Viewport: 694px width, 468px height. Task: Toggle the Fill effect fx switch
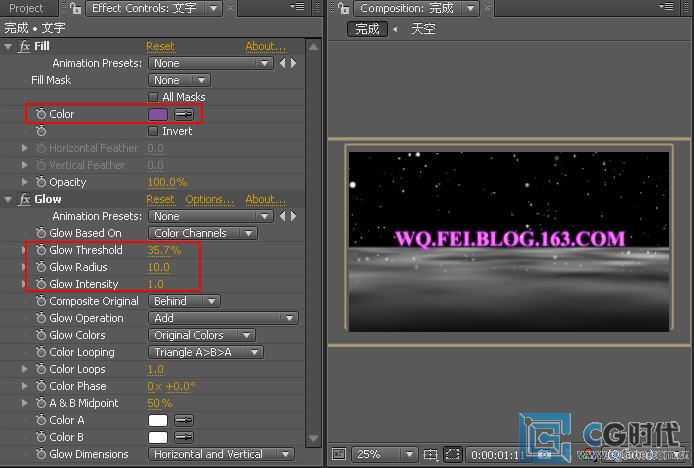tap(24, 46)
